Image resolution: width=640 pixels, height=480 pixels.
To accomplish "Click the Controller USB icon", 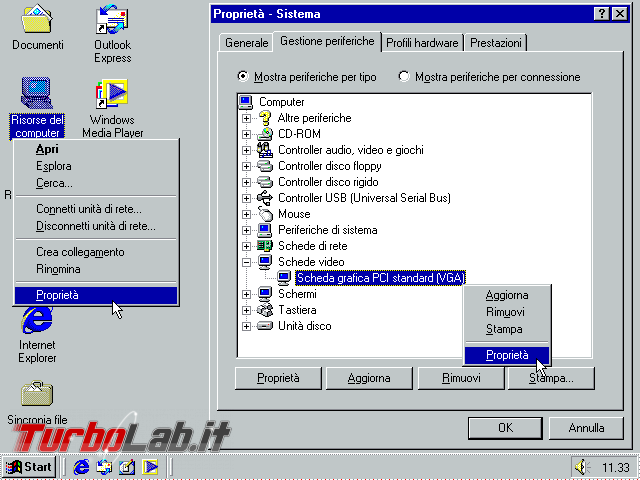I will pyautogui.click(x=264, y=198).
